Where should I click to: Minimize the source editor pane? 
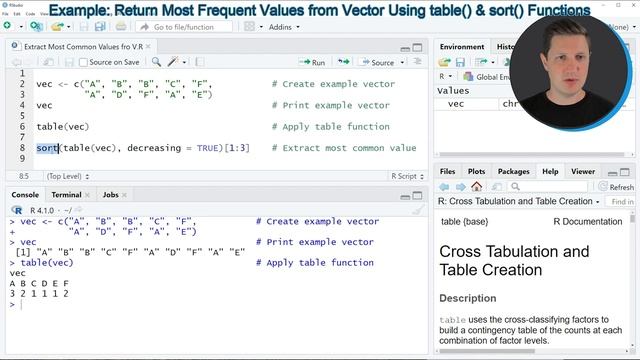405,48
